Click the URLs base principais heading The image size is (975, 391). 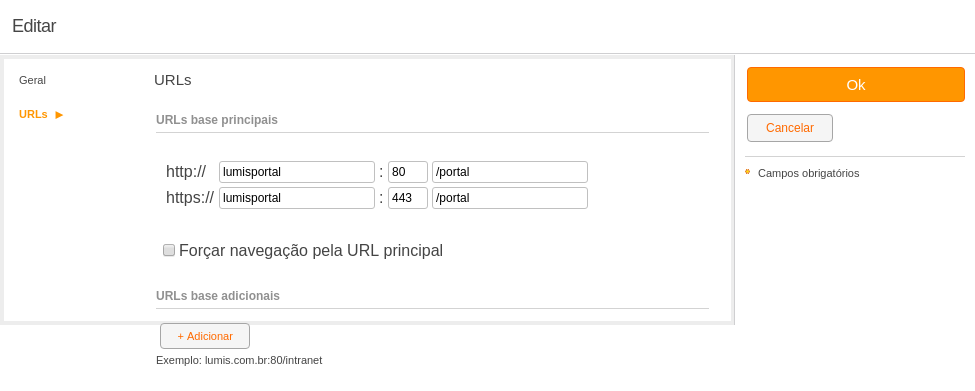click(216, 119)
